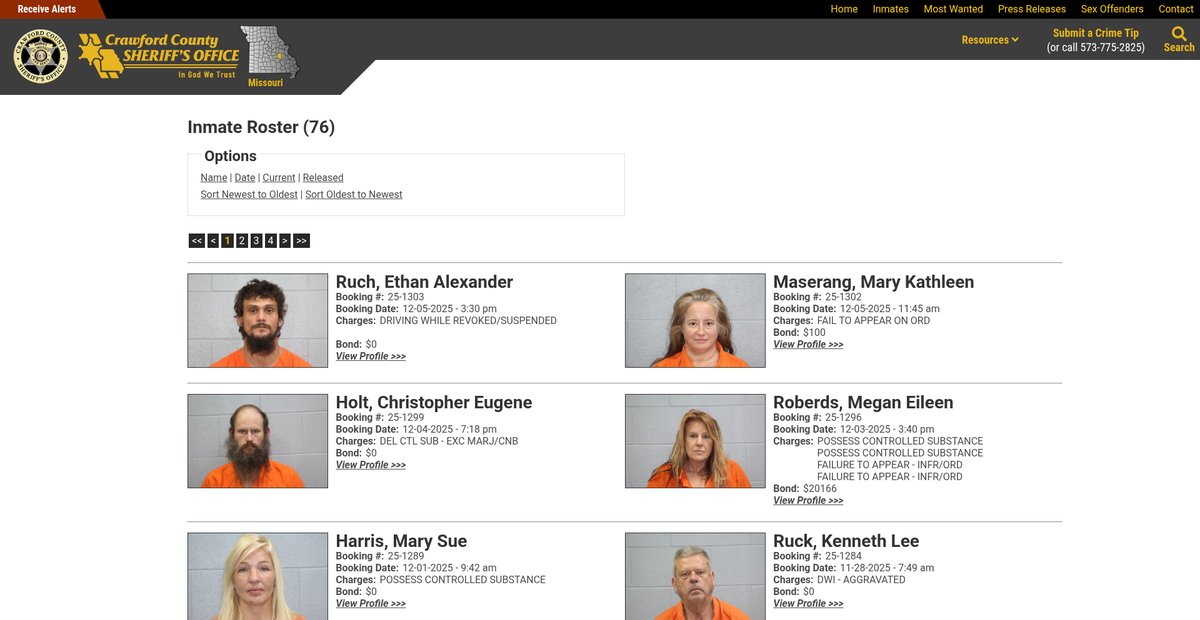
Task: Select Sort Newest to Oldest
Action: pyautogui.click(x=249, y=195)
